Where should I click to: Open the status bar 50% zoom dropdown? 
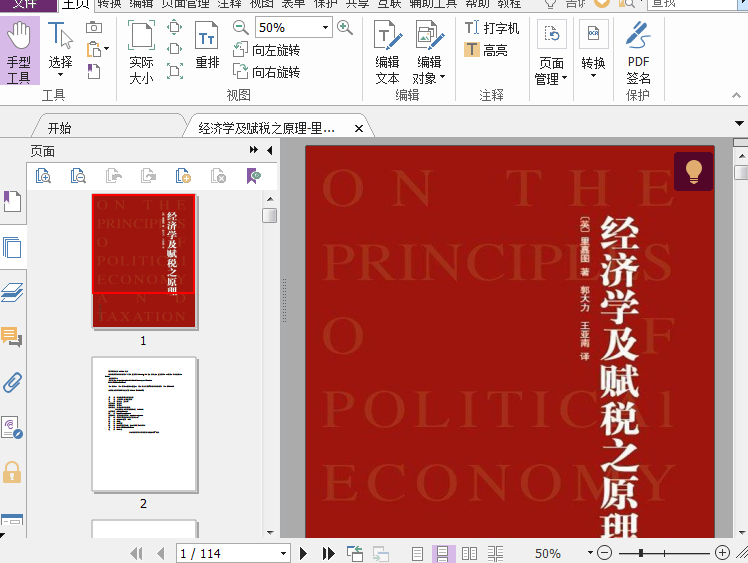590,553
